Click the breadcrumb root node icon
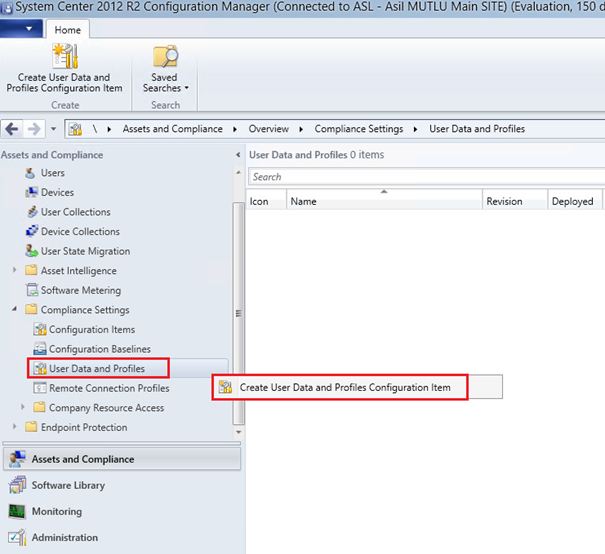 point(75,129)
